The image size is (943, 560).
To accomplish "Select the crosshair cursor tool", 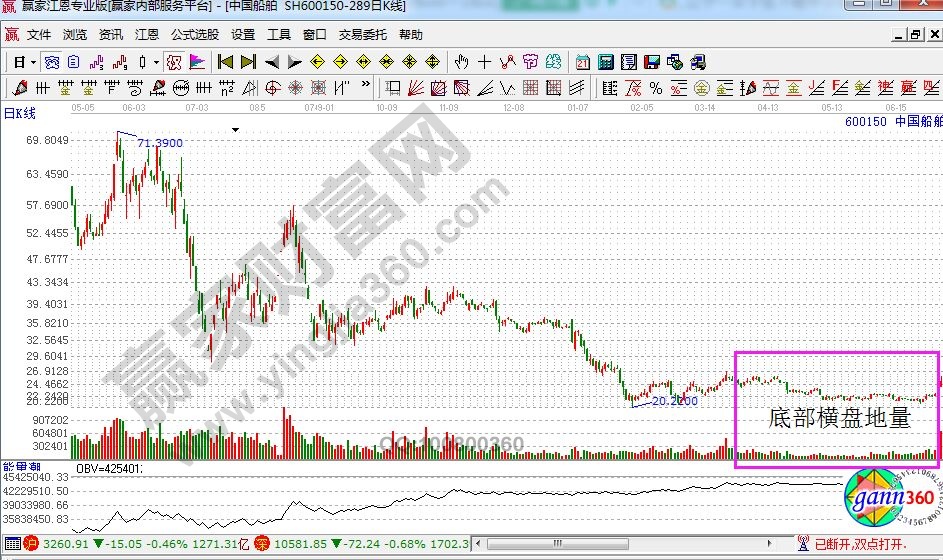I will coord(485,62).
